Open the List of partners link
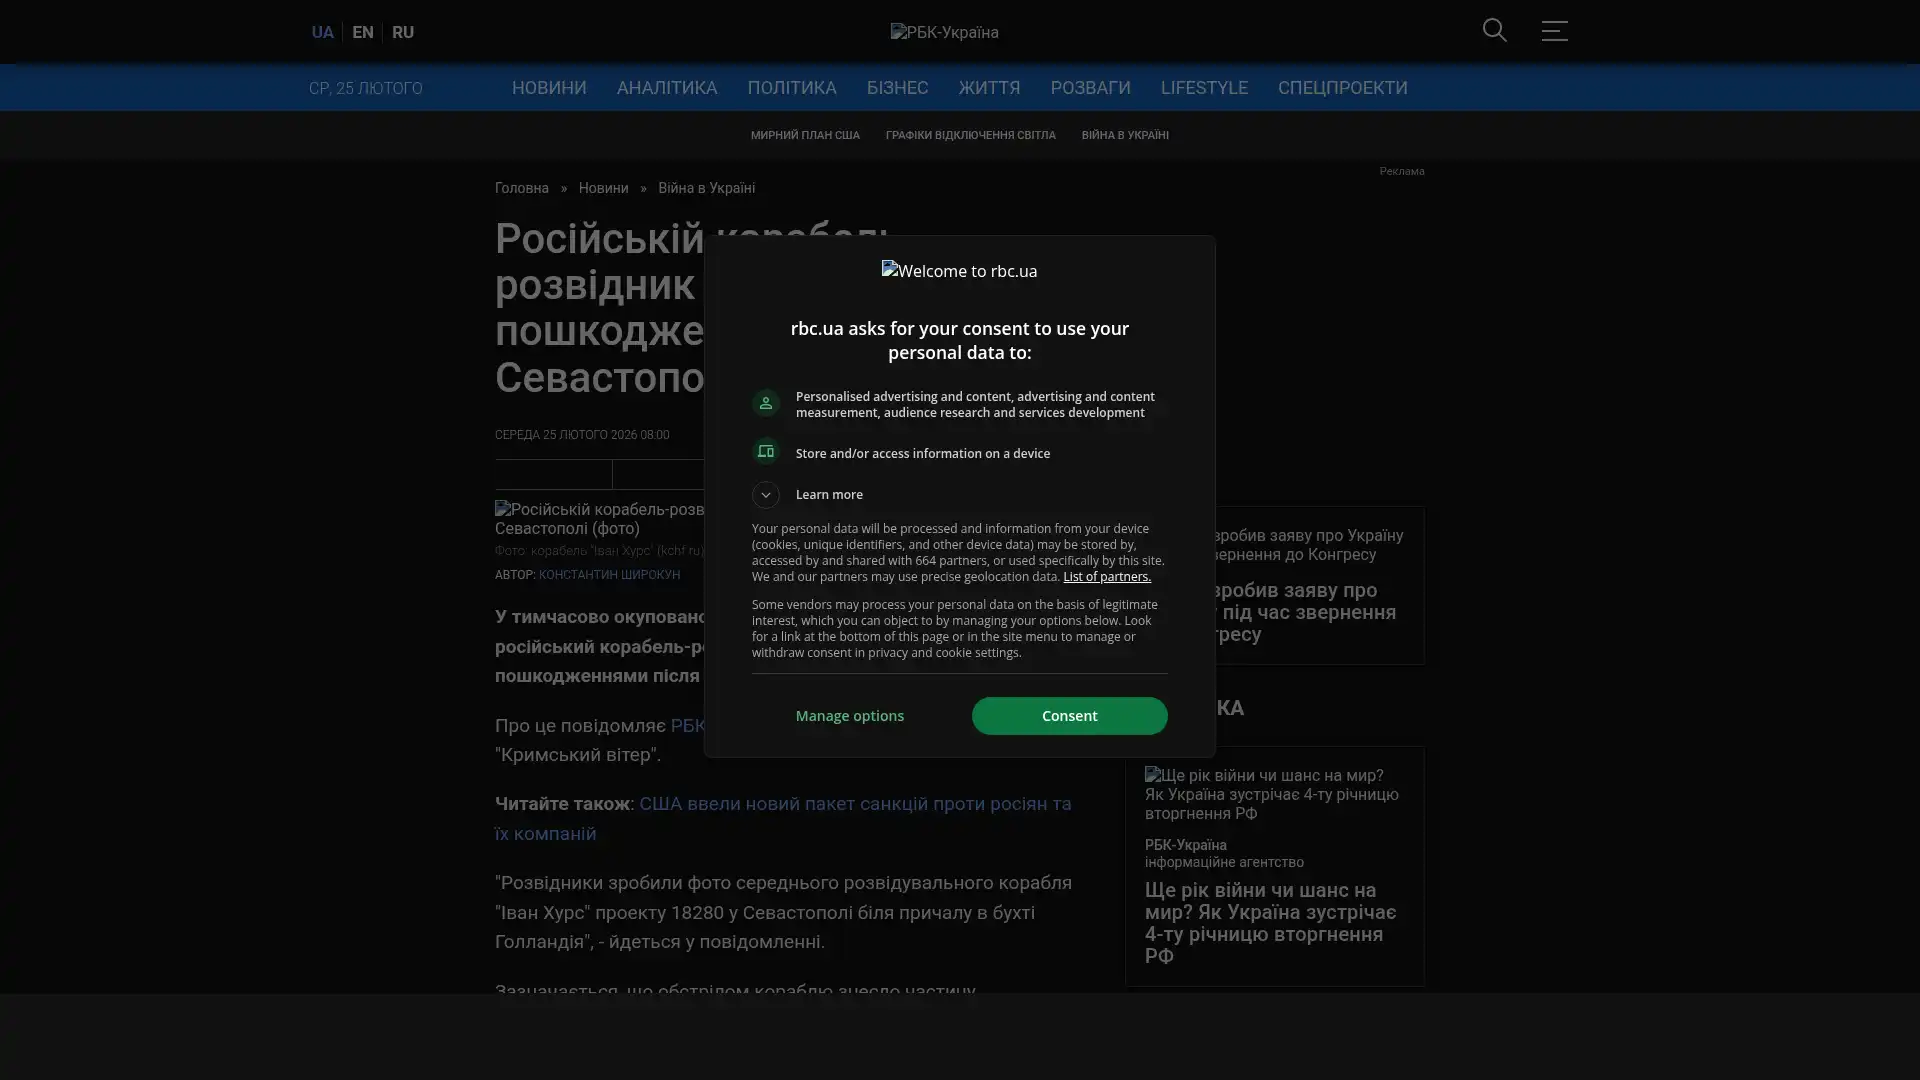Screen dimensions: 1920x1080 1106,577
